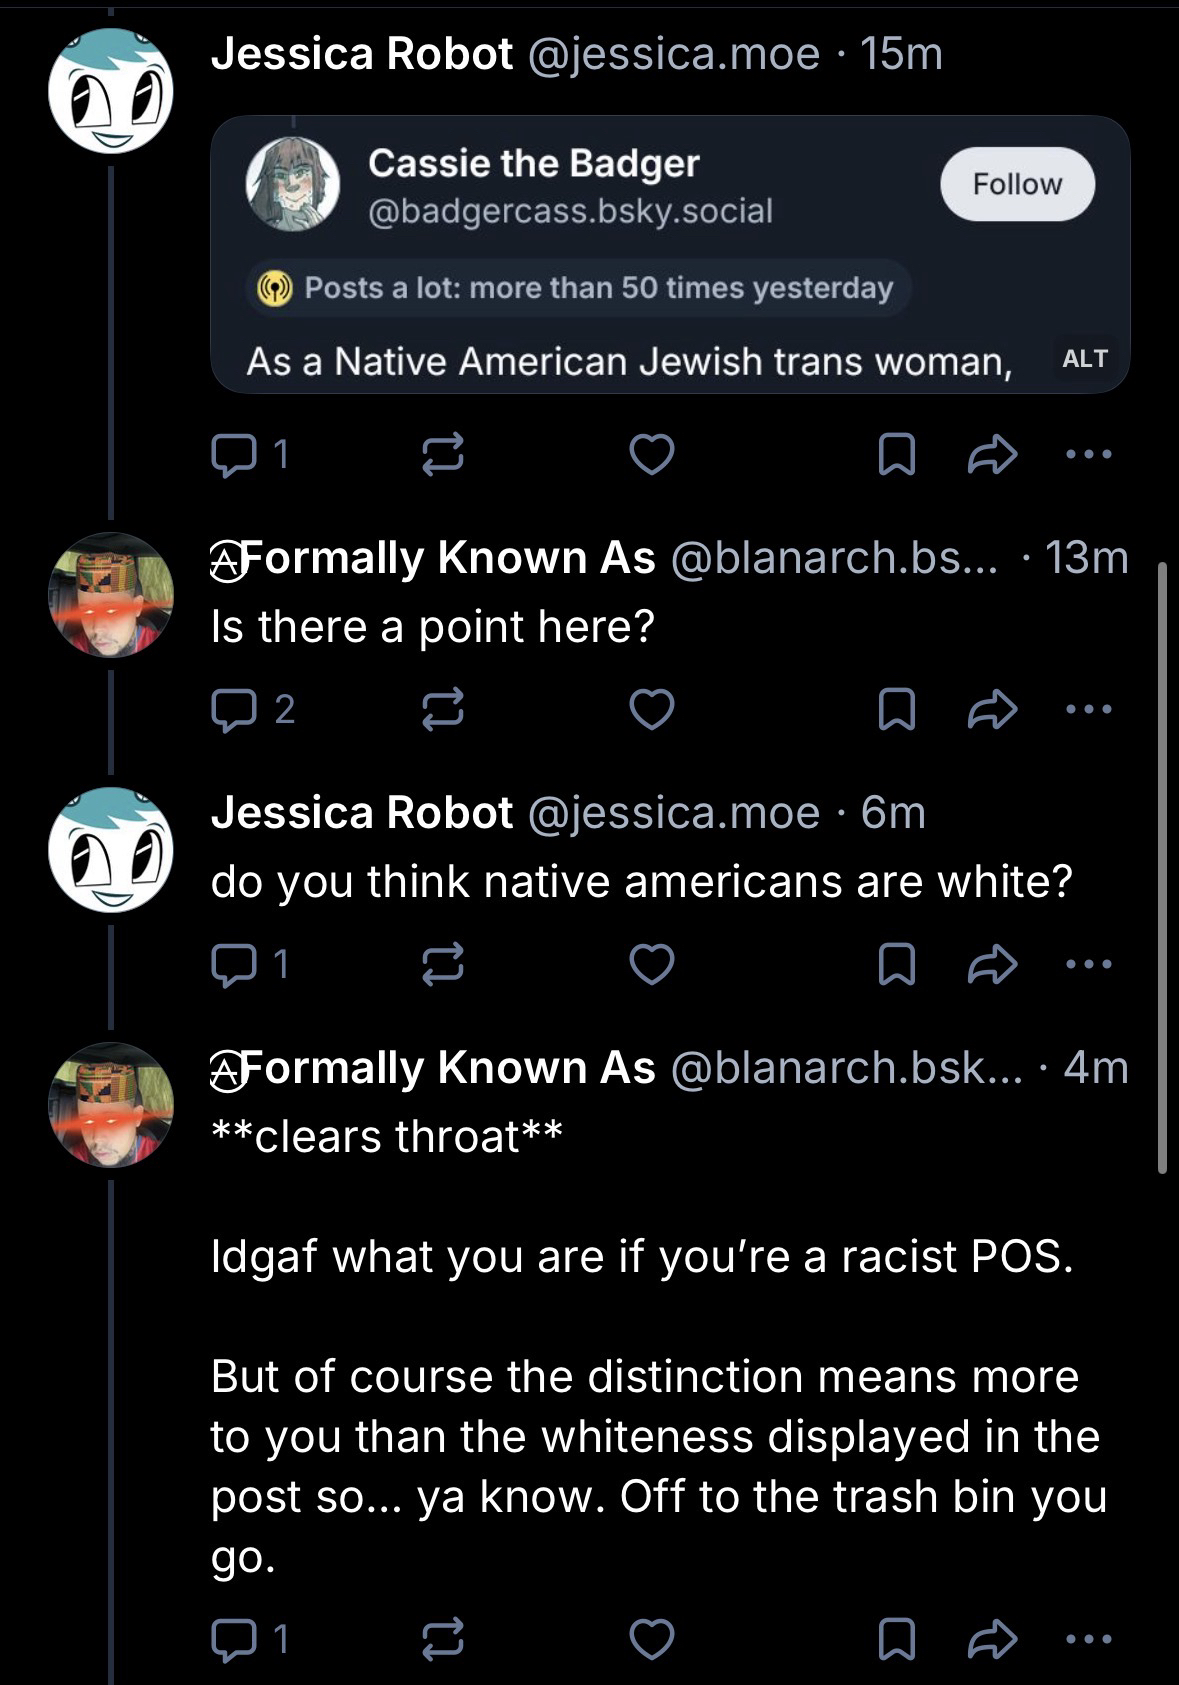Open more options on "clears throat" post
1179x1685 pixels.
click(x=1089, y=1638)
